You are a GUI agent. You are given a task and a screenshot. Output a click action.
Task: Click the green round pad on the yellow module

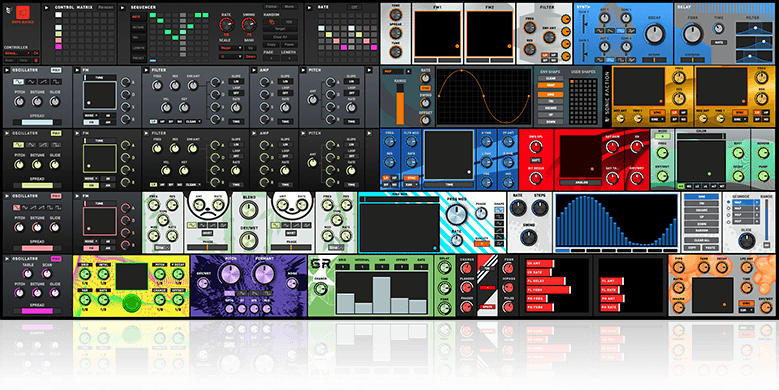pos(131,303)
